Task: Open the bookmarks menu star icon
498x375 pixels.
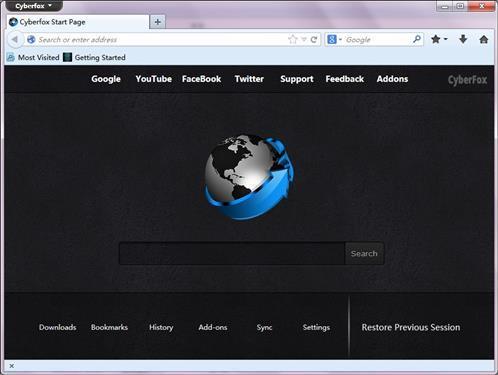Action: [439, 39]
